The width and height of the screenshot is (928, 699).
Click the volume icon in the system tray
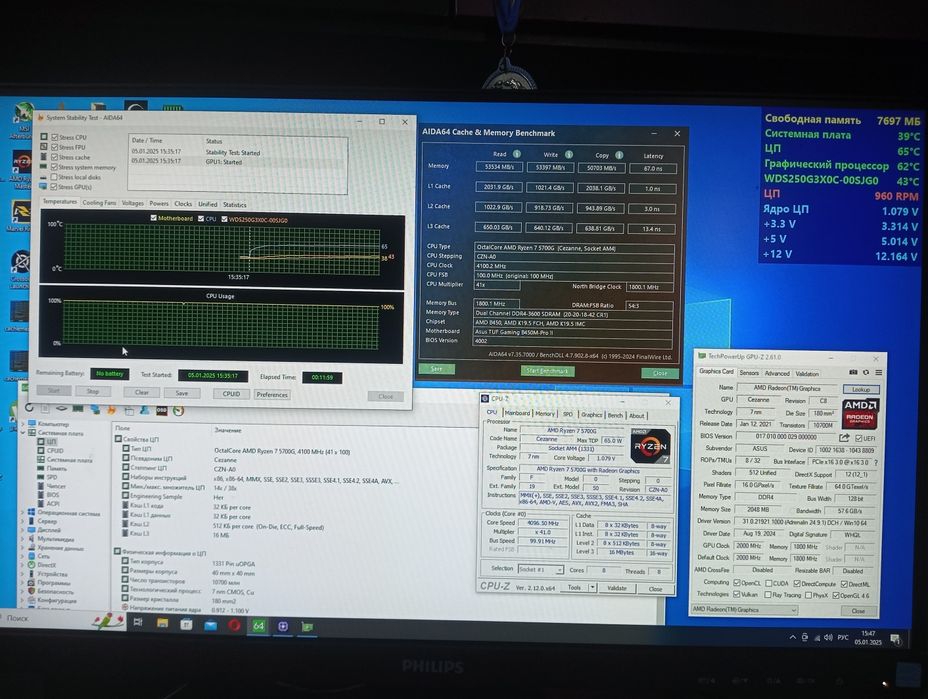click(827, 637)
